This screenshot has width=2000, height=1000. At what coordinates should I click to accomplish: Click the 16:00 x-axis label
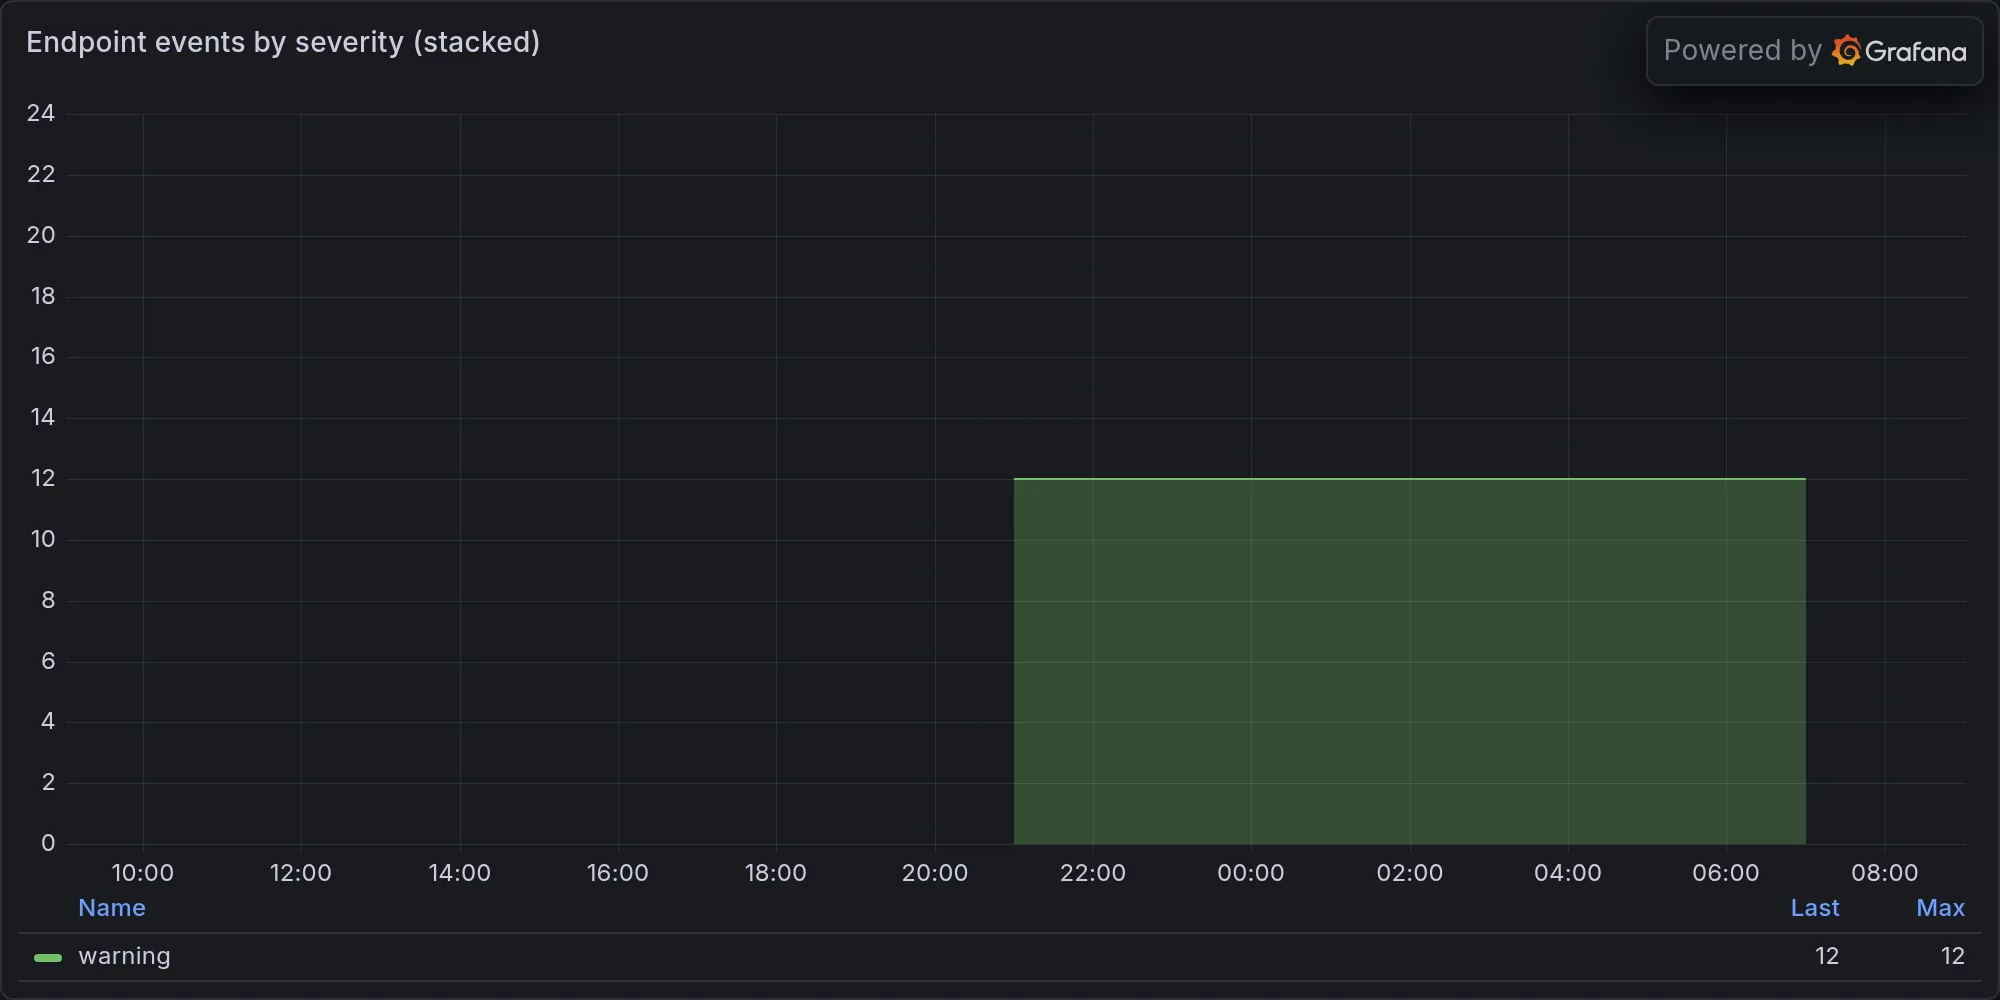(618, 873)
